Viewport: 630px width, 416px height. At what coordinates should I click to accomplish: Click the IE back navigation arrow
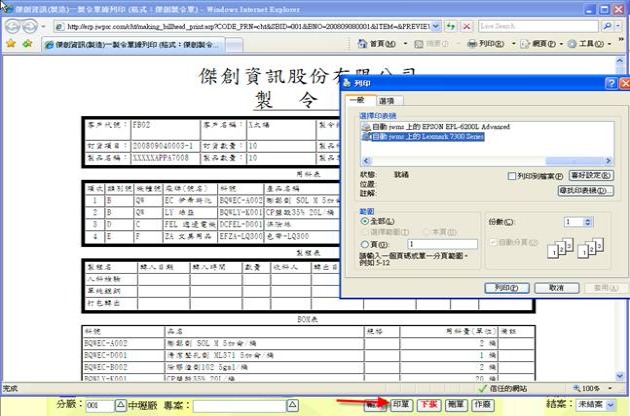click(x=14, y=24)
